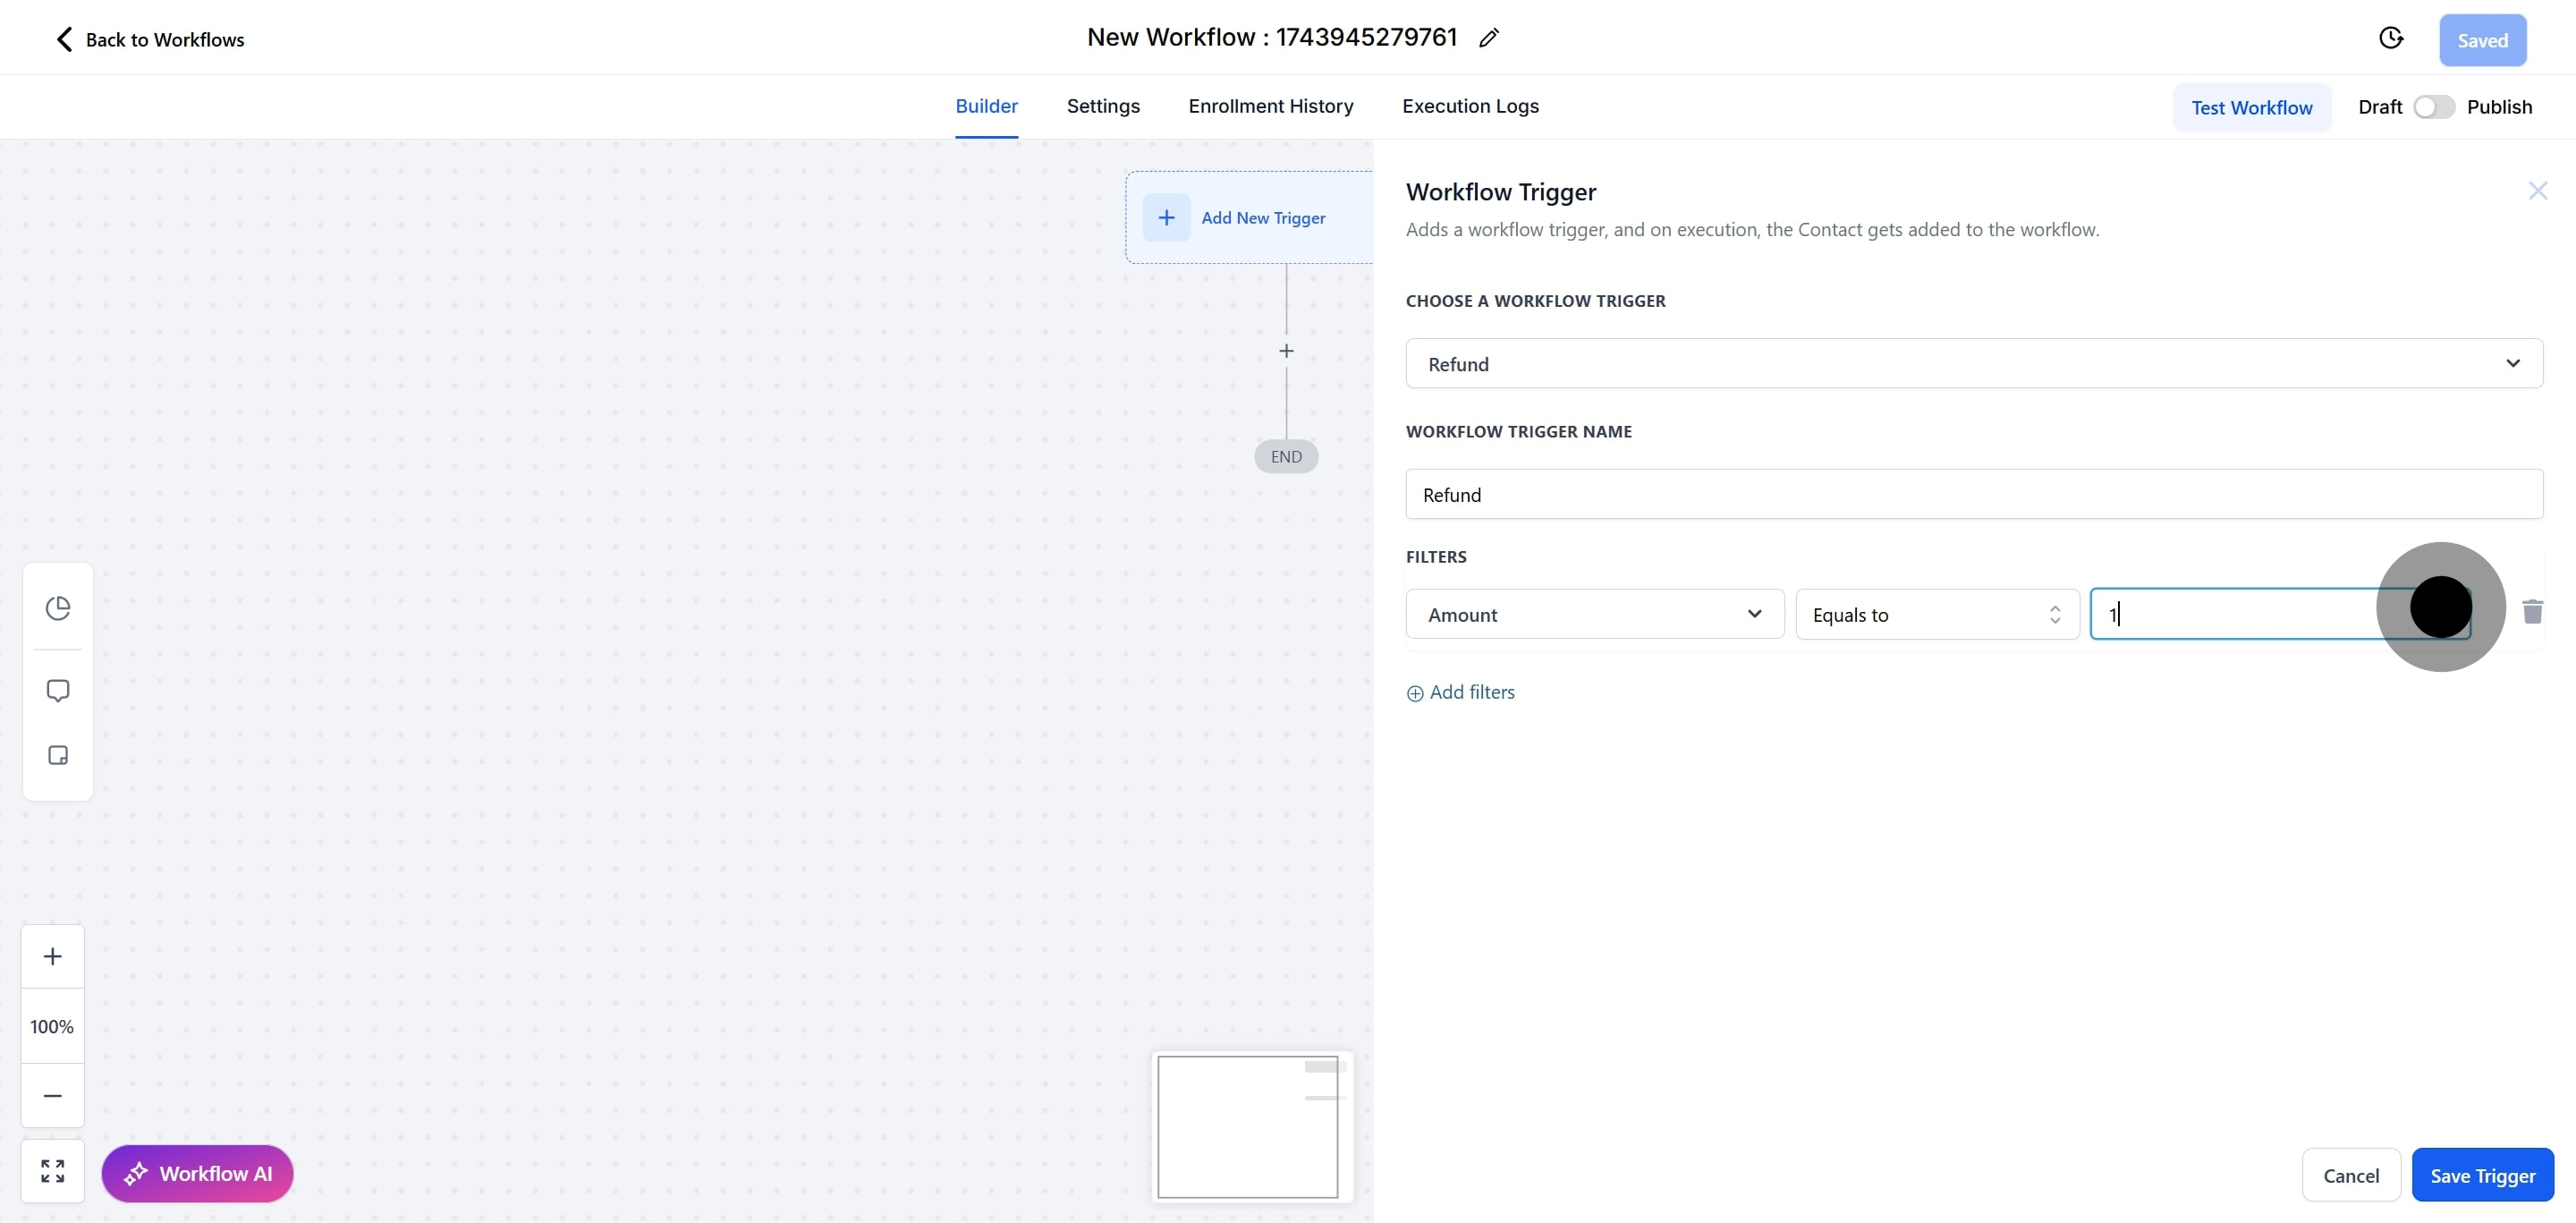This screenshot has height=1223, width=2576.
Task: Delete the Amount filter with trash icon
Action: (x=2532, y=612)
